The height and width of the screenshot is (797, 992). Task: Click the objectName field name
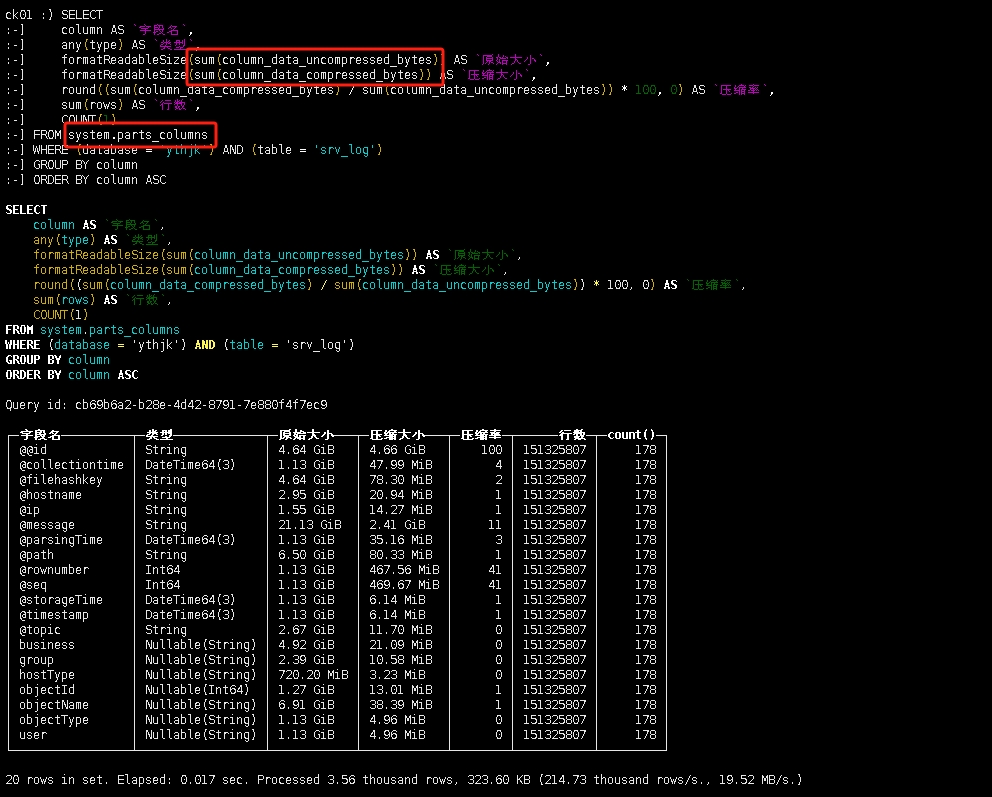point(54,705)
